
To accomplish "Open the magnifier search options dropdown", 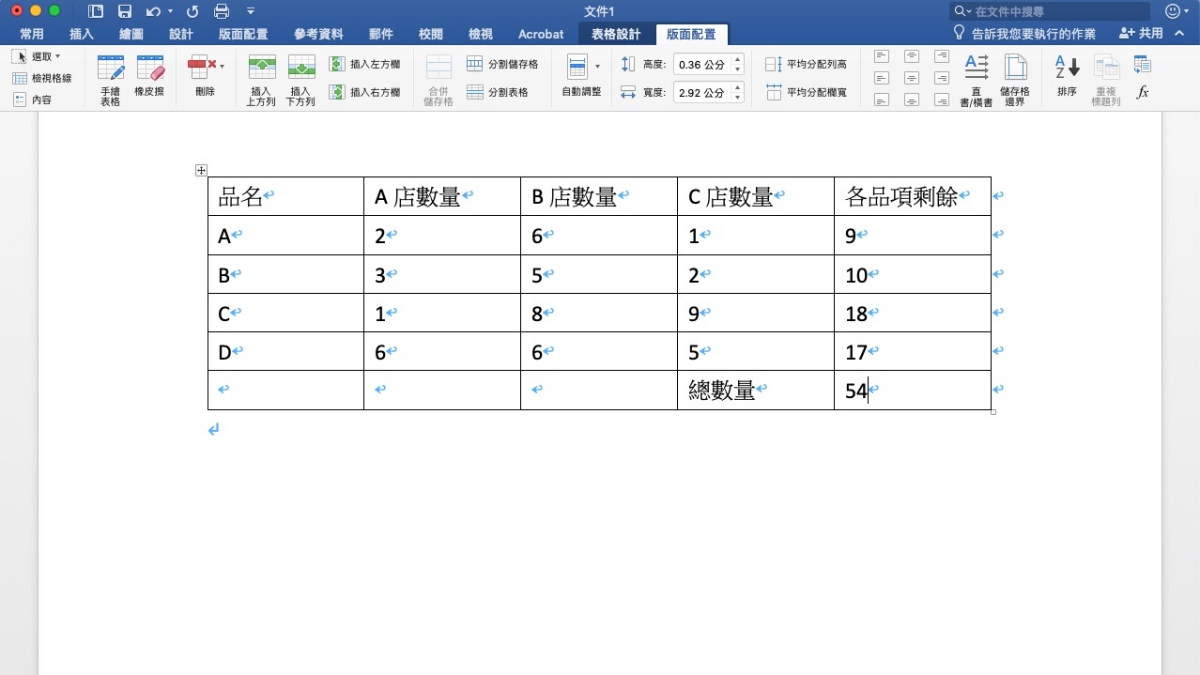I will (962, 11).
